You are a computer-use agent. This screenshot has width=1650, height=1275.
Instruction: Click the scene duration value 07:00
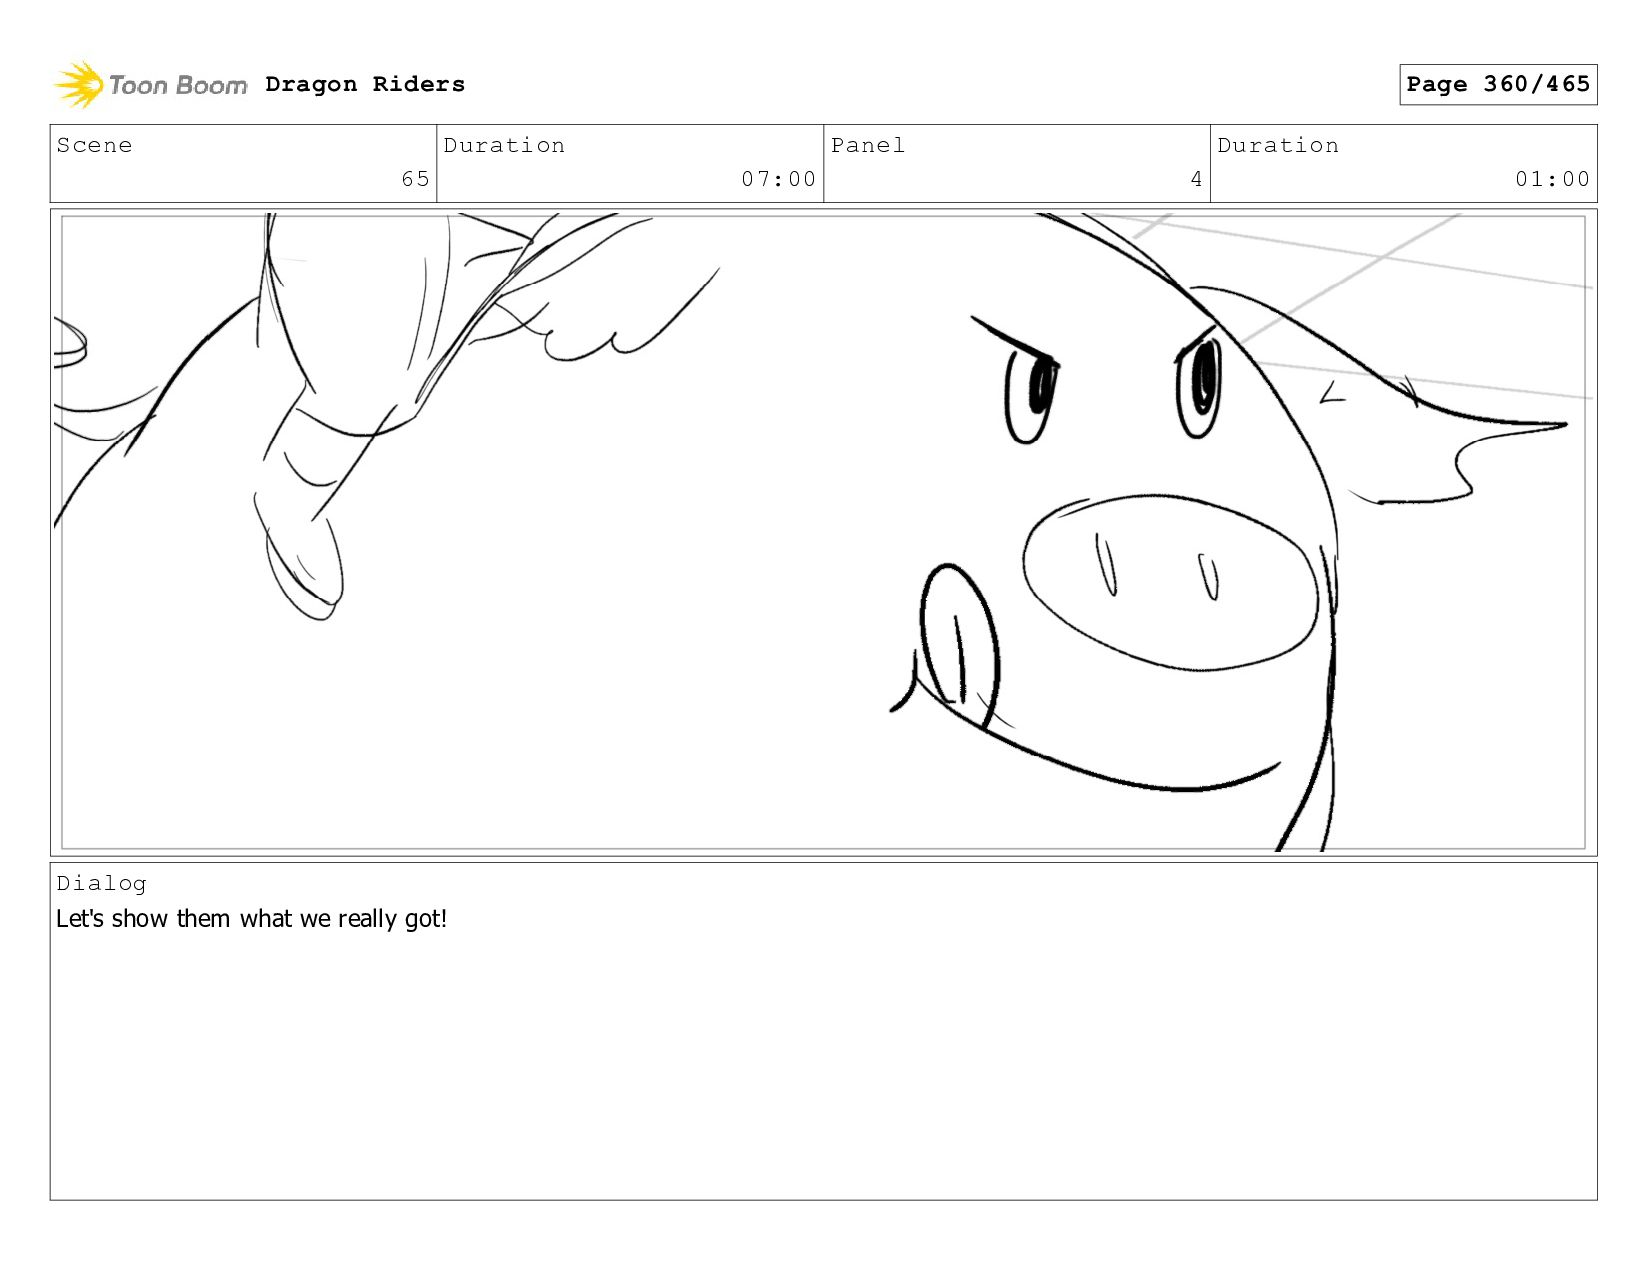tap(778, 179)
